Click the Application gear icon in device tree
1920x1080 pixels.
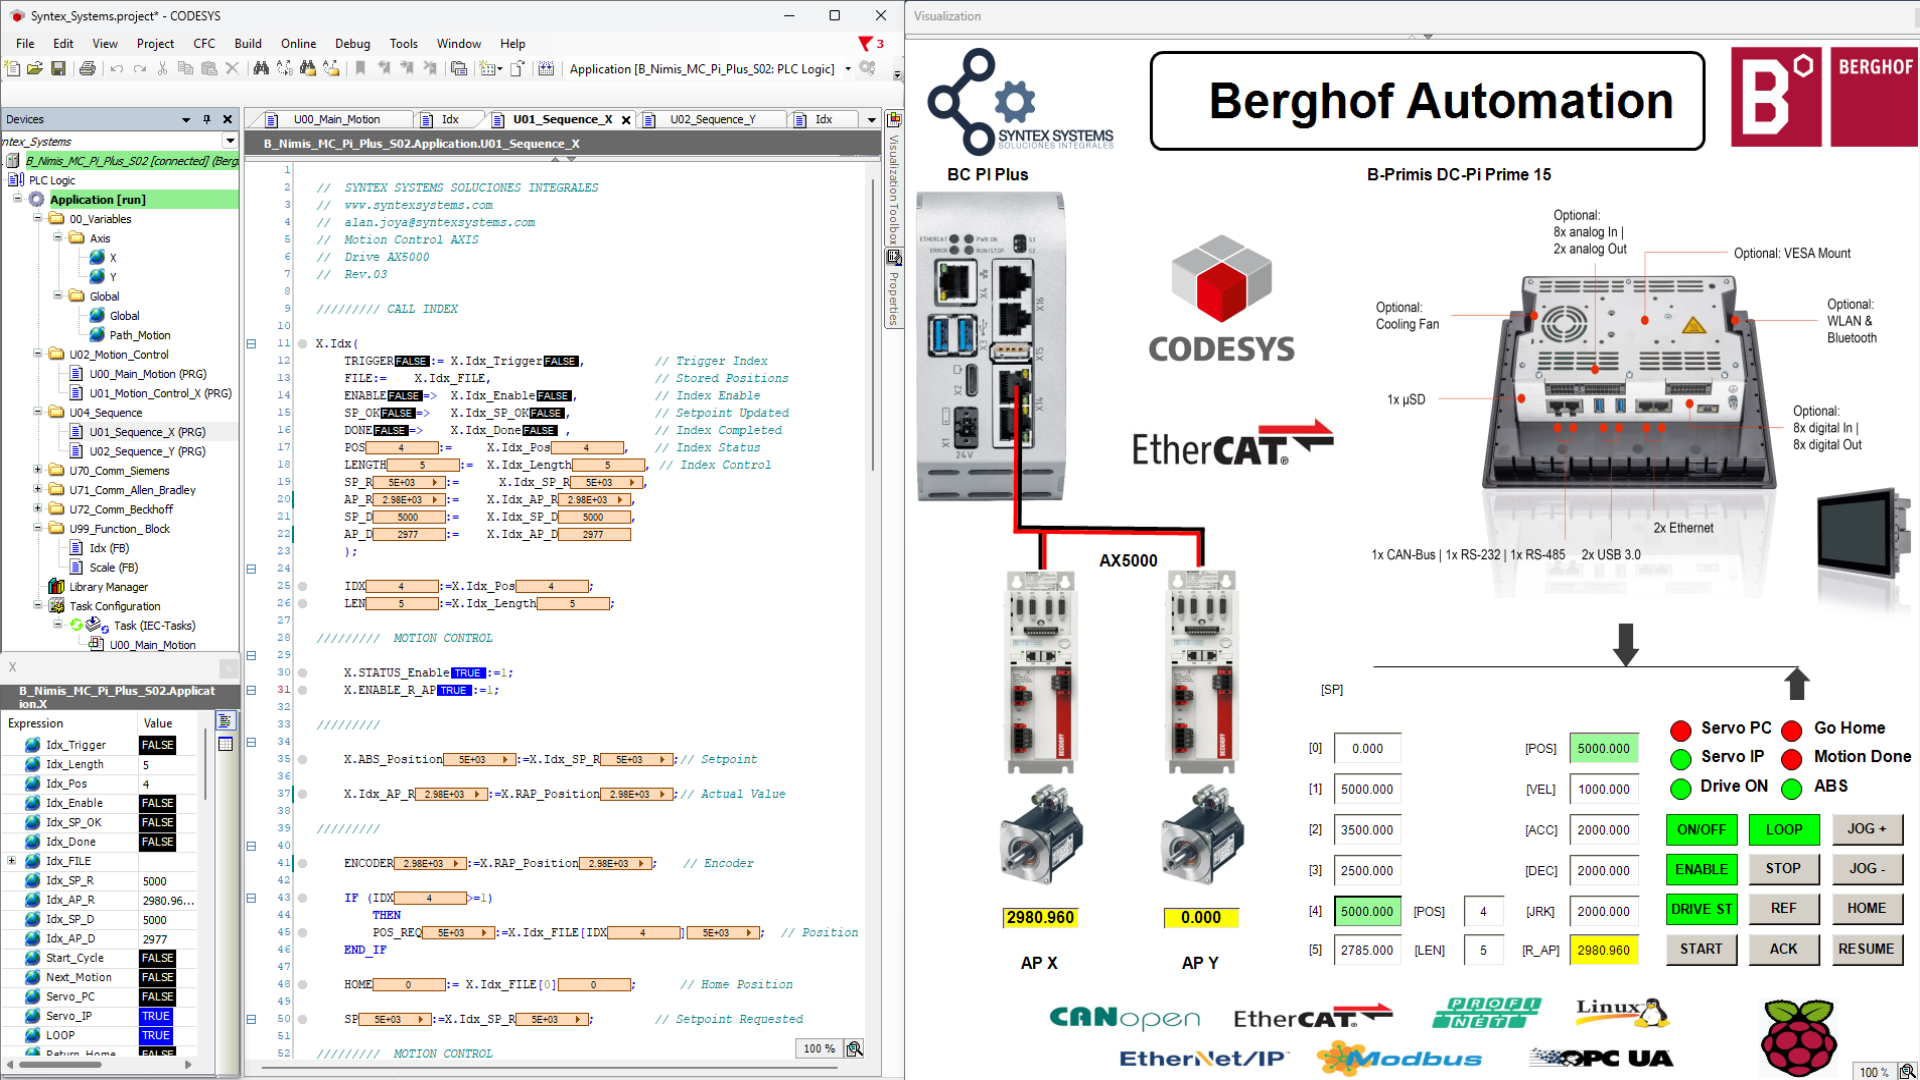point(37,200)
